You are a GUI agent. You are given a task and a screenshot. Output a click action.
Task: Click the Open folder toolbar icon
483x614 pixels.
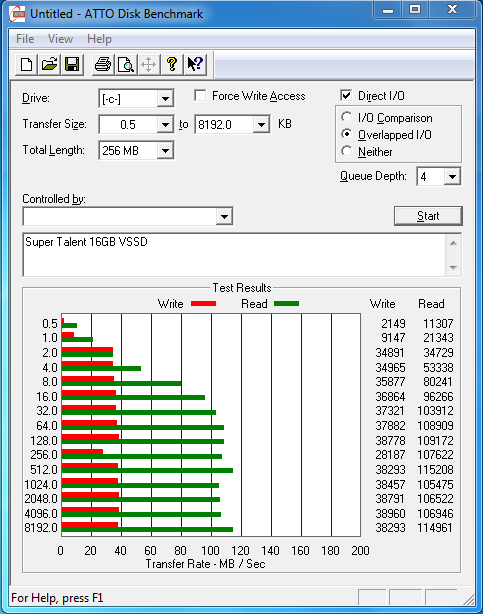click(49, 64)
